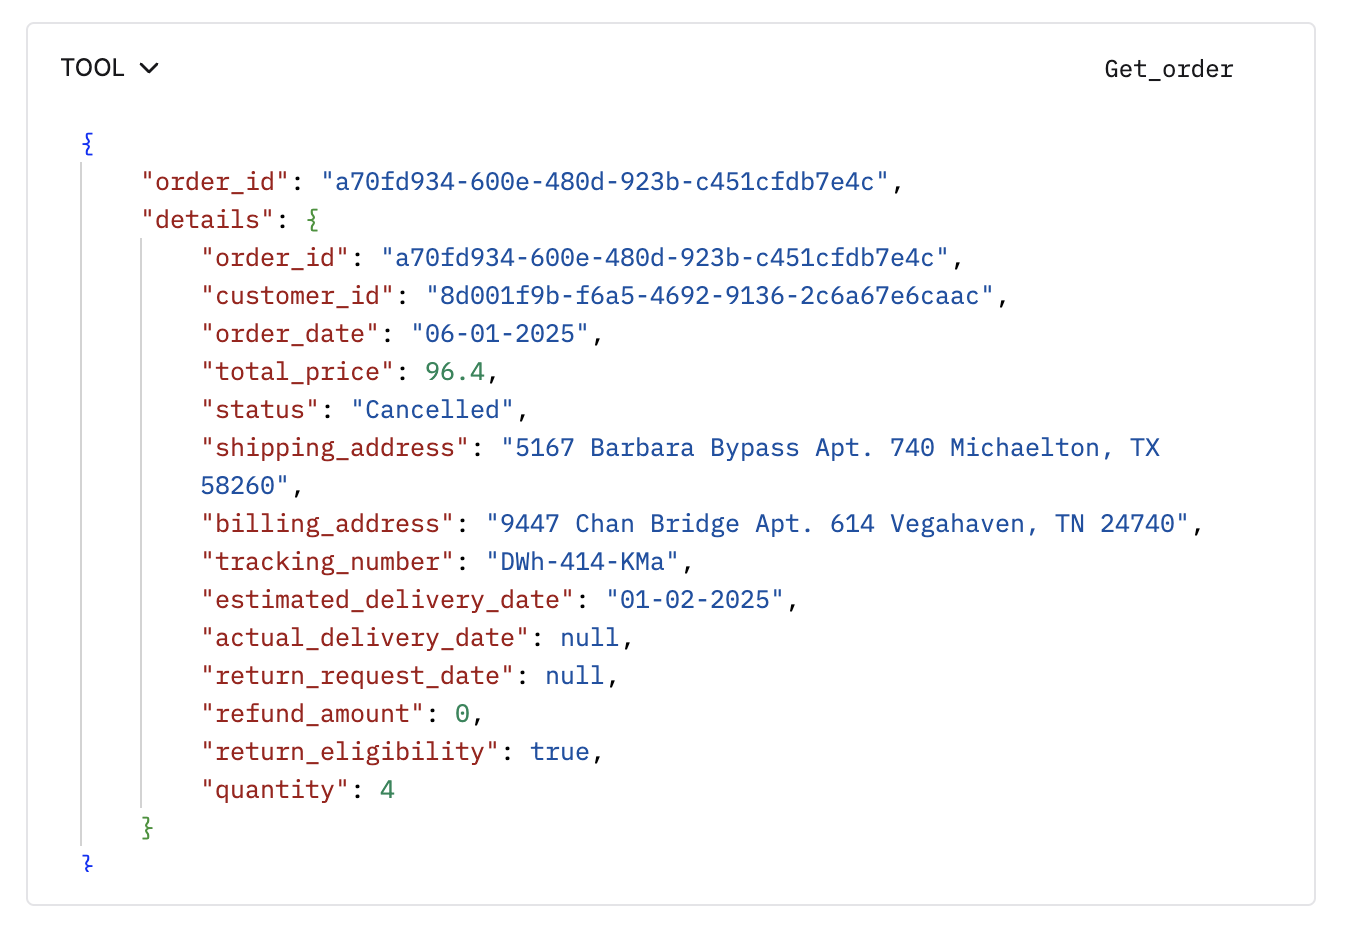This screenshot has width=1346, height=932.
Task: Select the total_price value 96.4
Action: pos(455,372)
